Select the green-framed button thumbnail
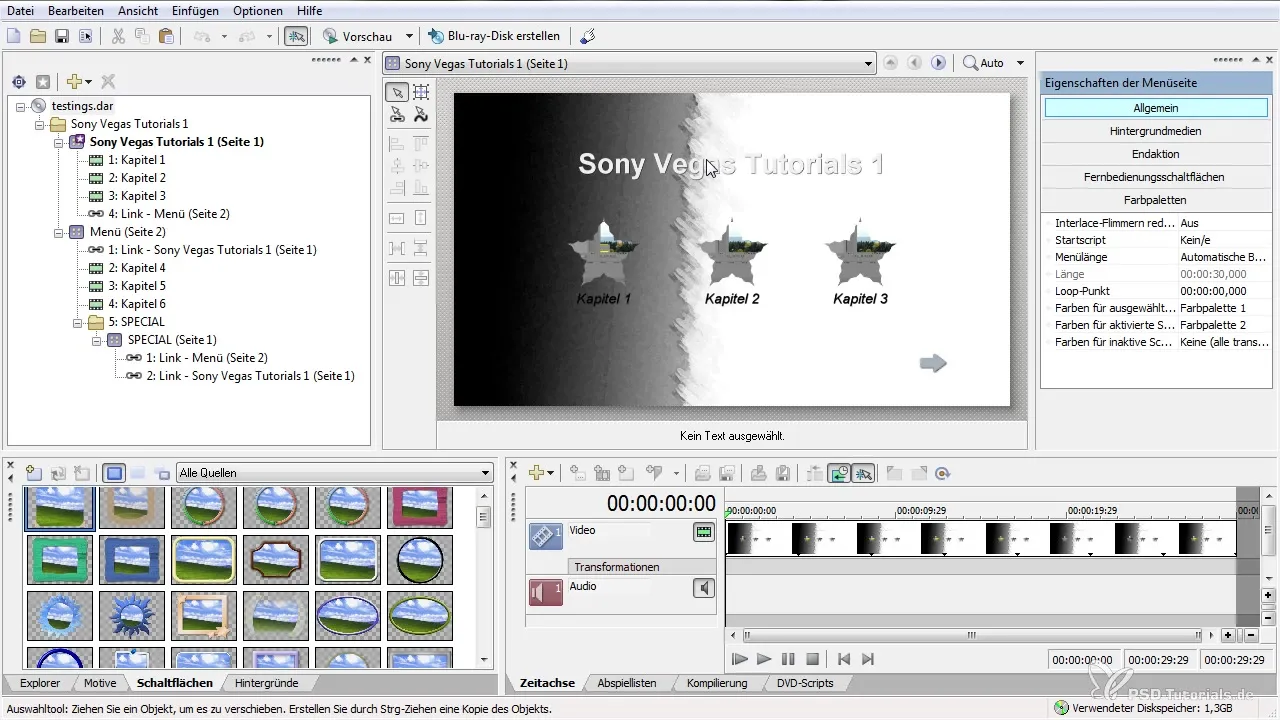 [60, 559]
